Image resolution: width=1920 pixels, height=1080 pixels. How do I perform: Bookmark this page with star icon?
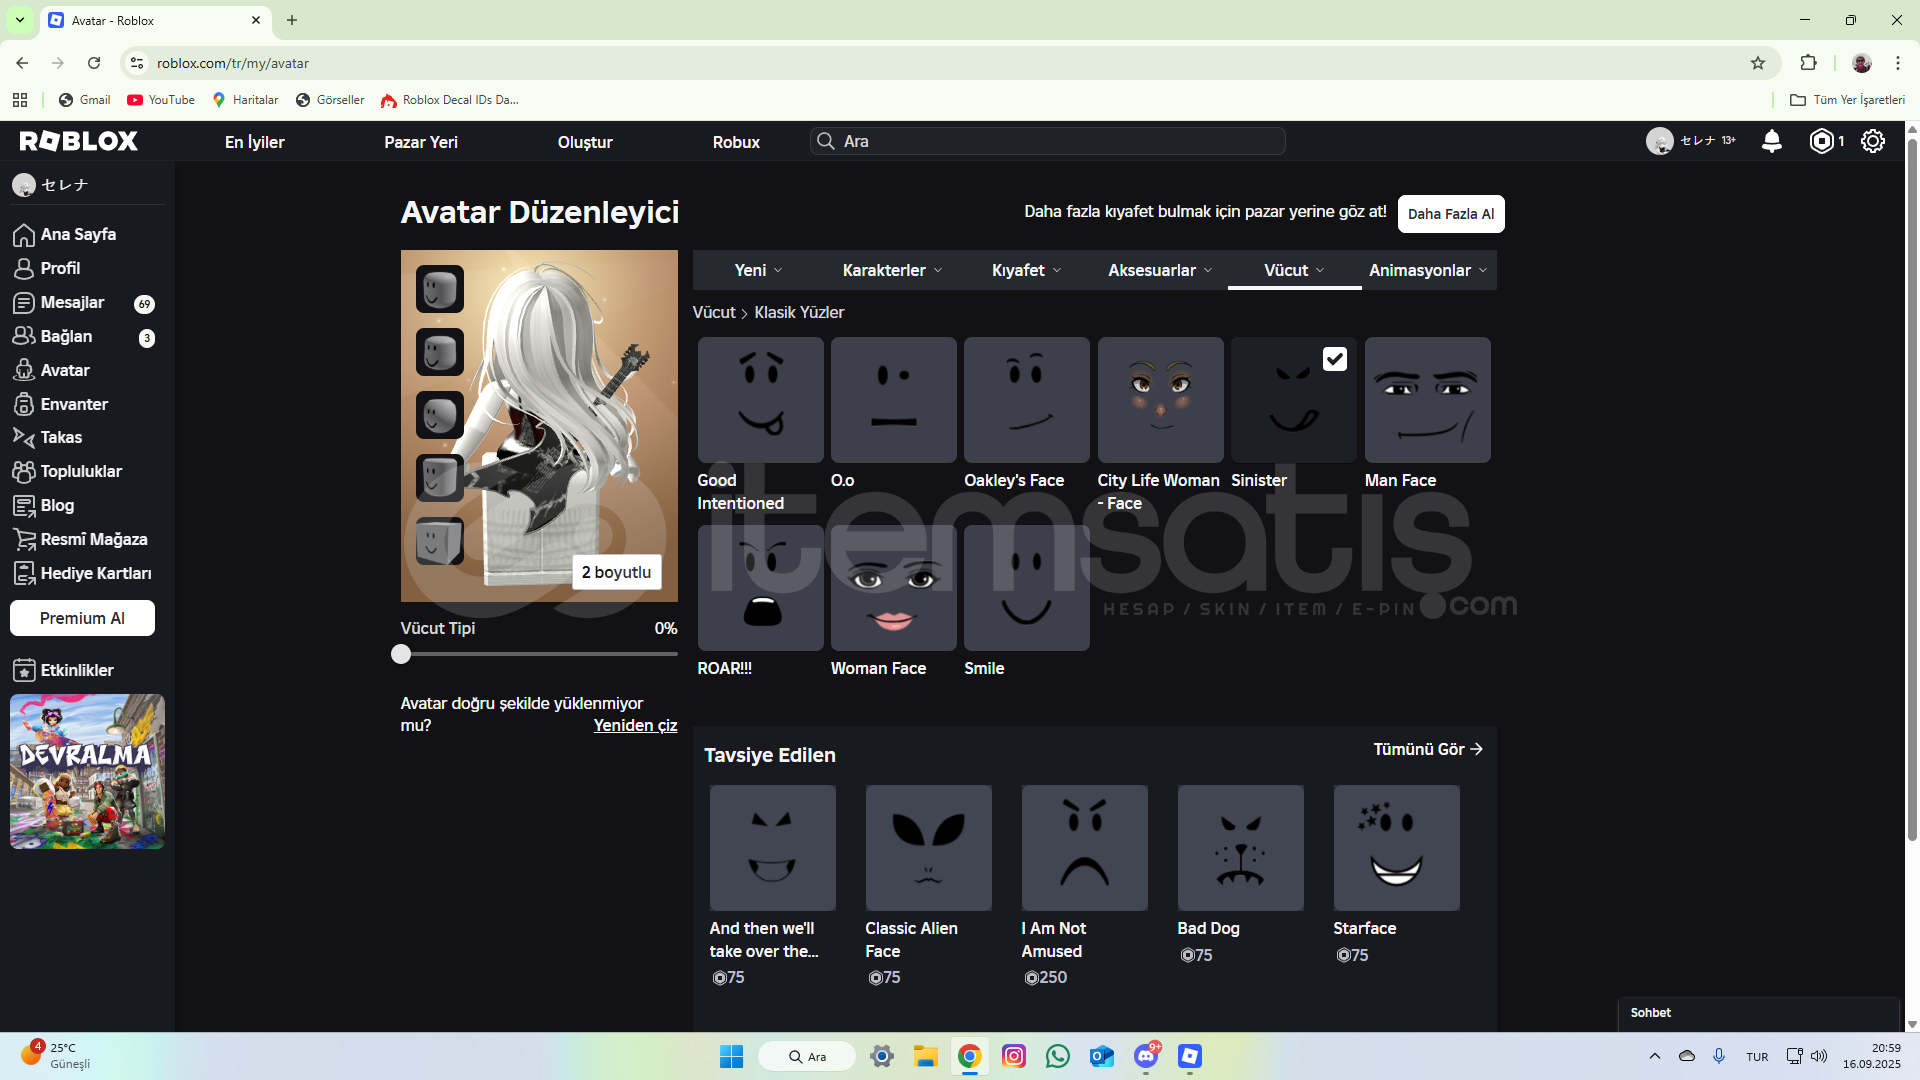click(1758, 63)
